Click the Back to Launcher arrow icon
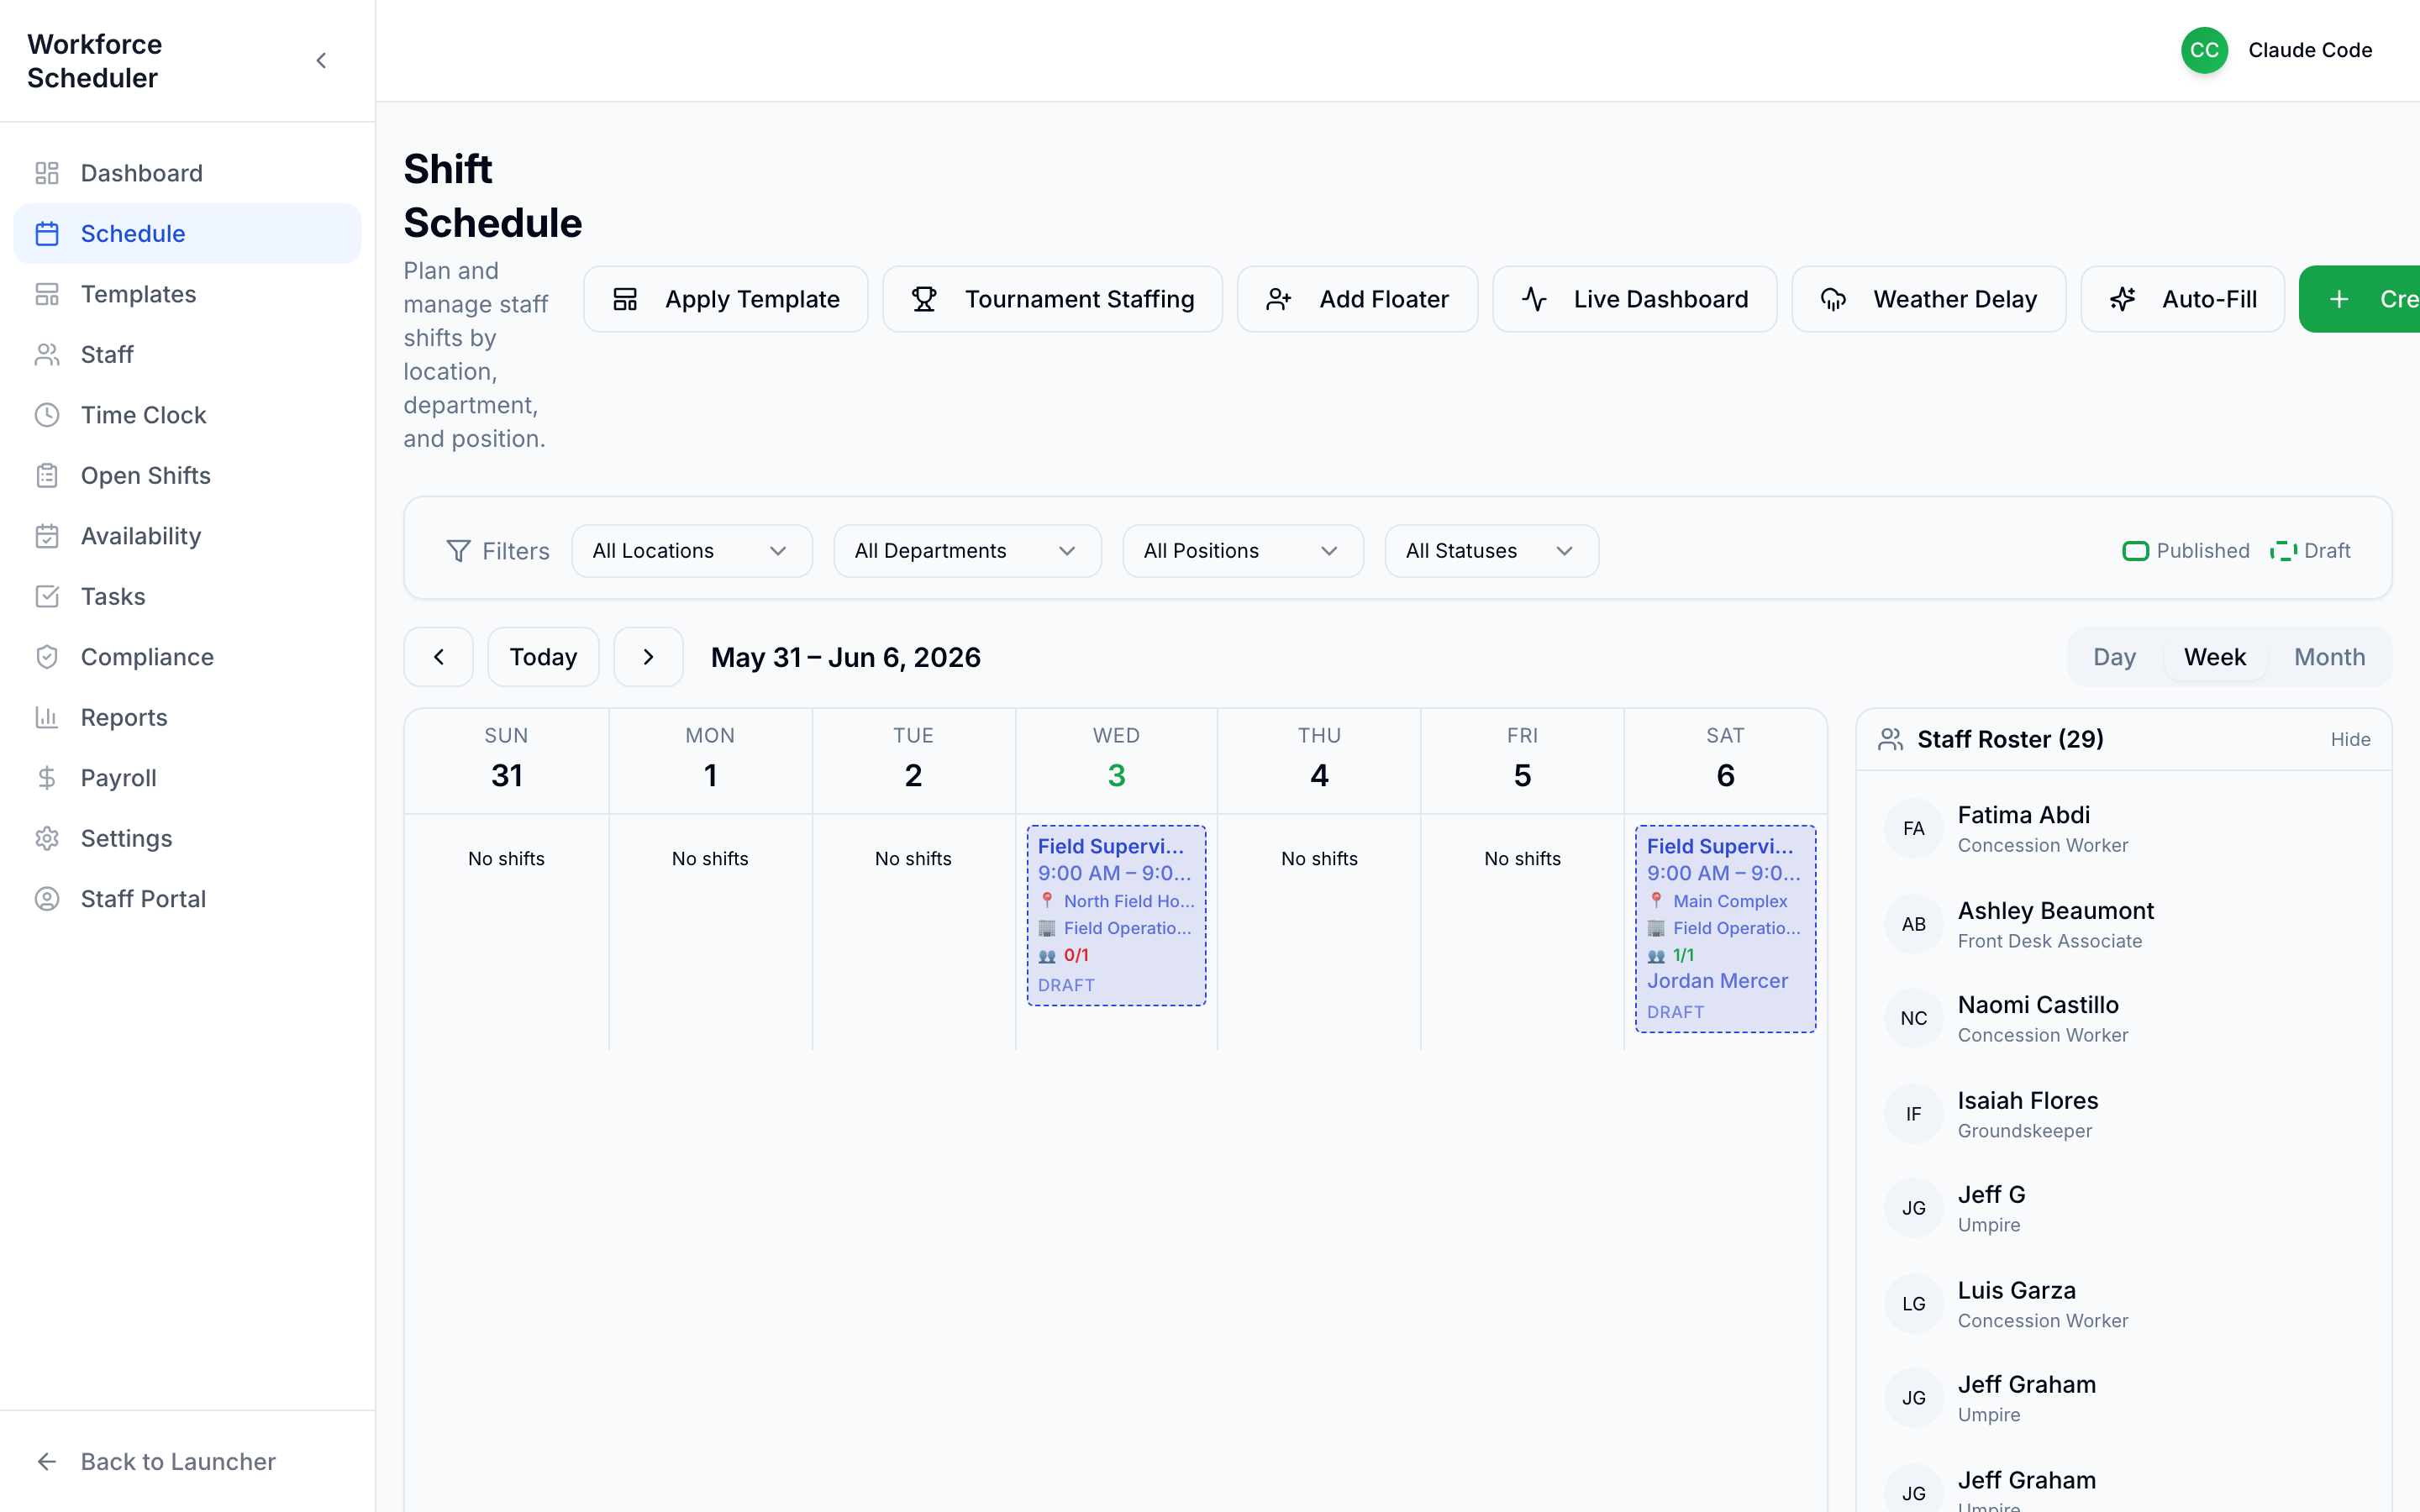The height and width of the screenshot is (1512, 2420). [x=47, y=1462]
